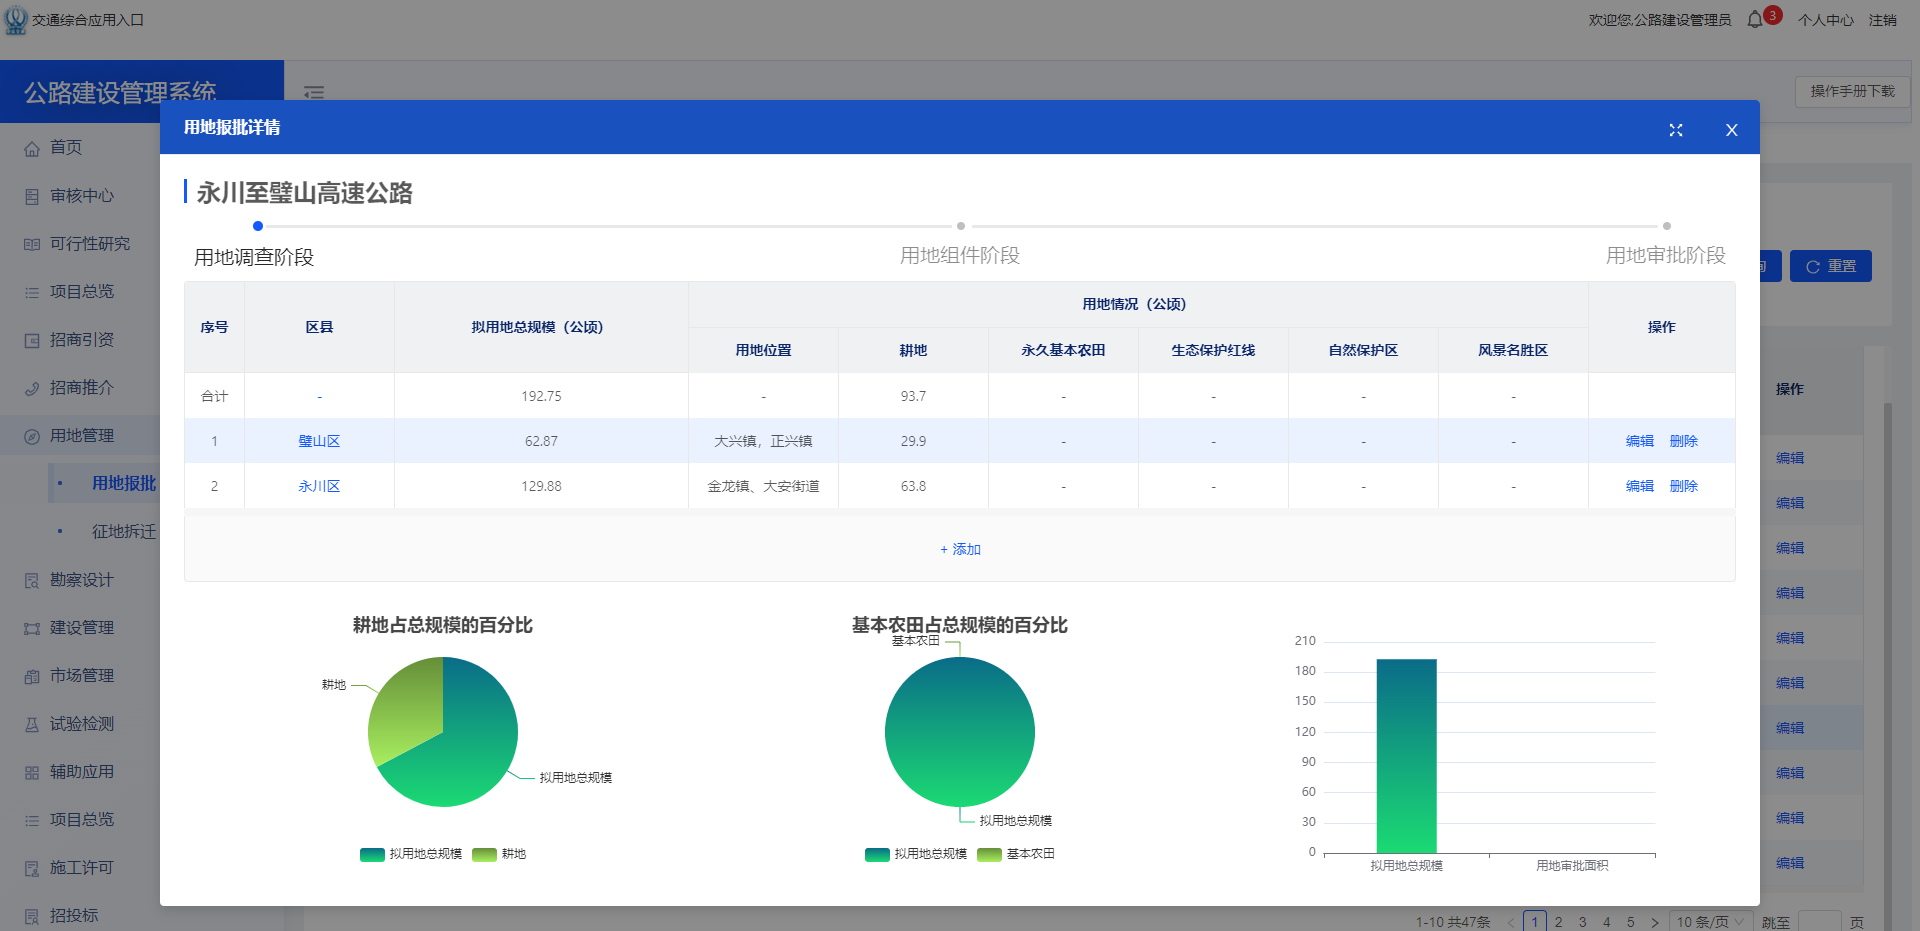This screenshot has width=1920, height=931.
Task: Toggle 拟用地总规模 legend in 基本农田 chart
Action: pyautogui.click(x=916, y=854)
